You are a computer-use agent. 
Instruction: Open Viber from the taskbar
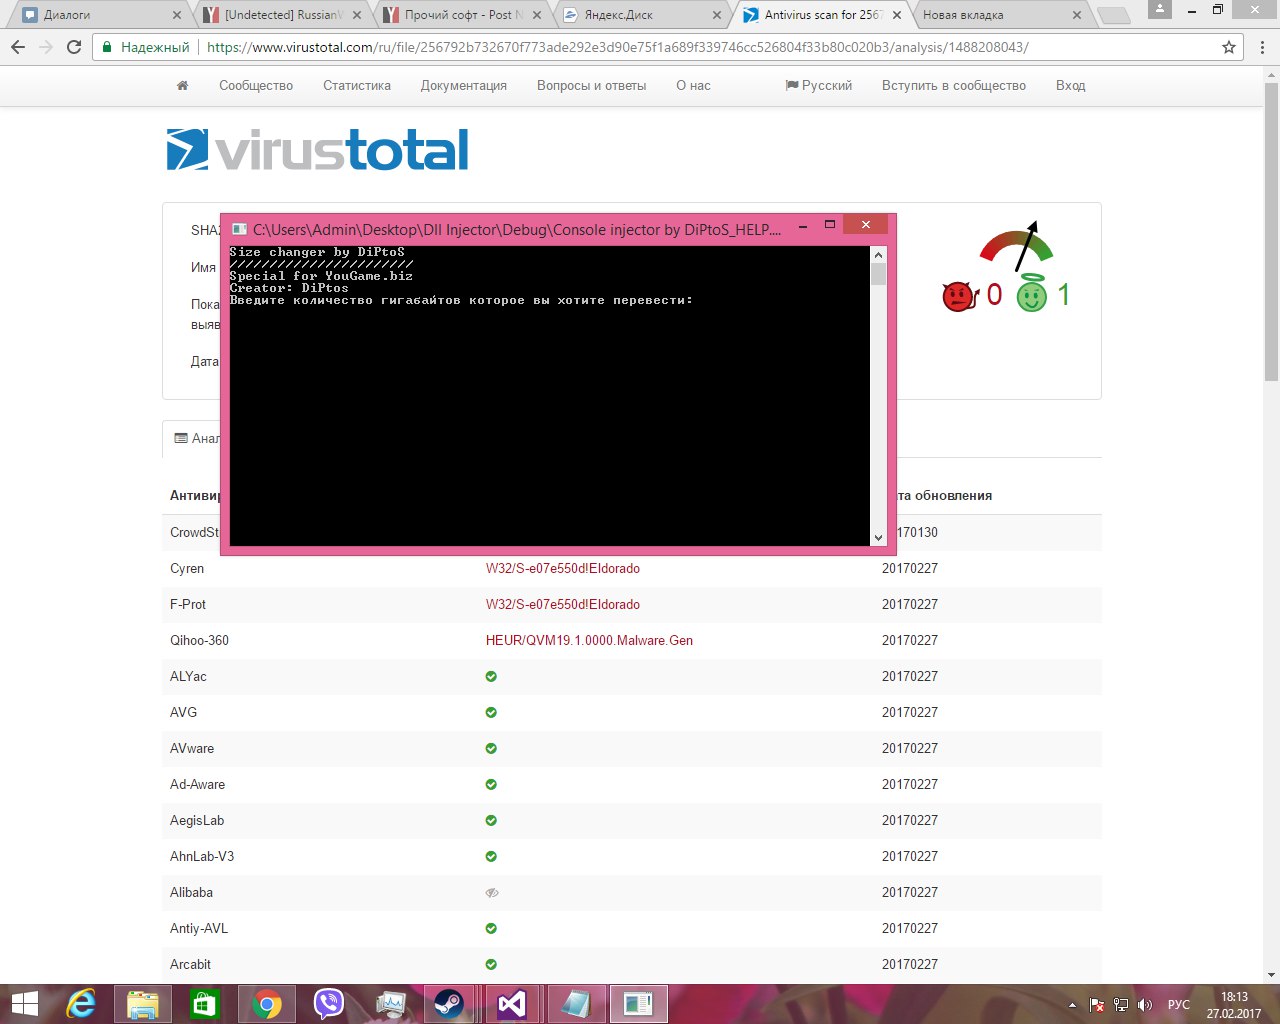pos(329,1004)
